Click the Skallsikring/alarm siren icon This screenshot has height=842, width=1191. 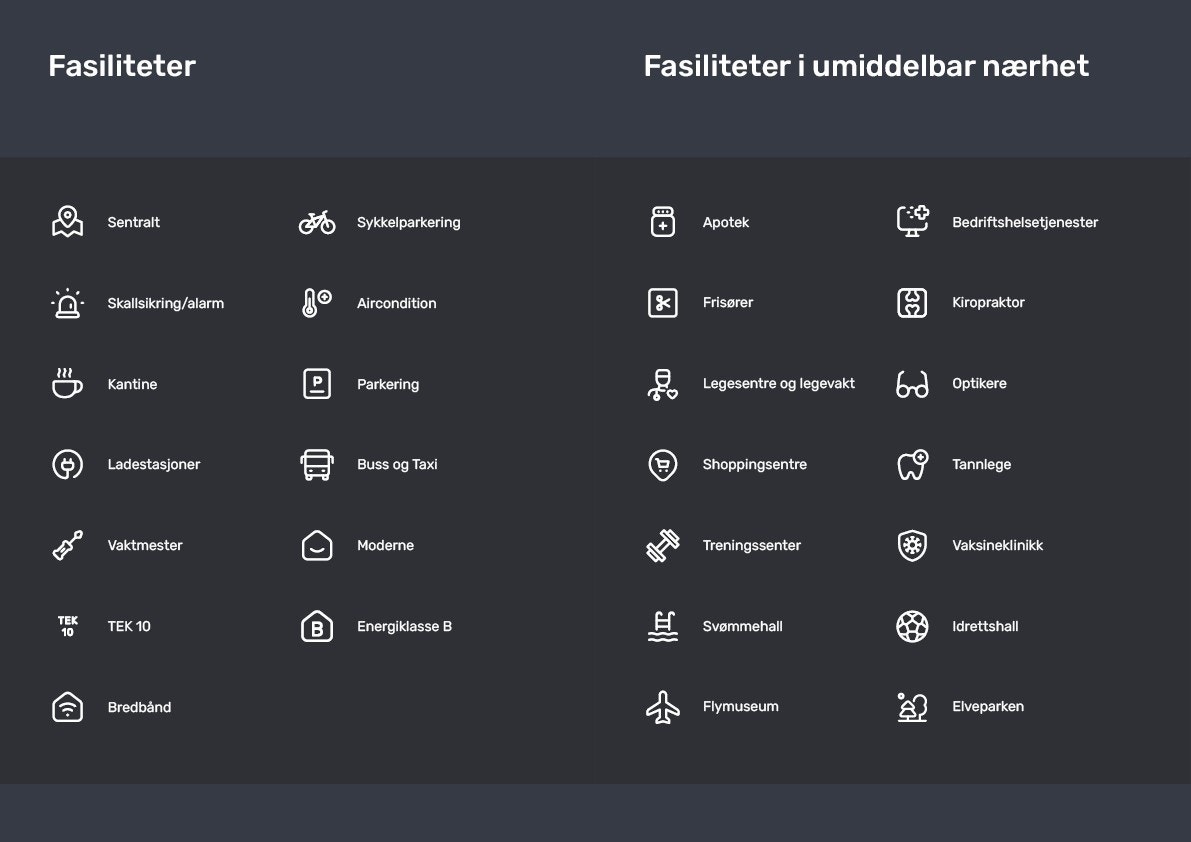68,303
